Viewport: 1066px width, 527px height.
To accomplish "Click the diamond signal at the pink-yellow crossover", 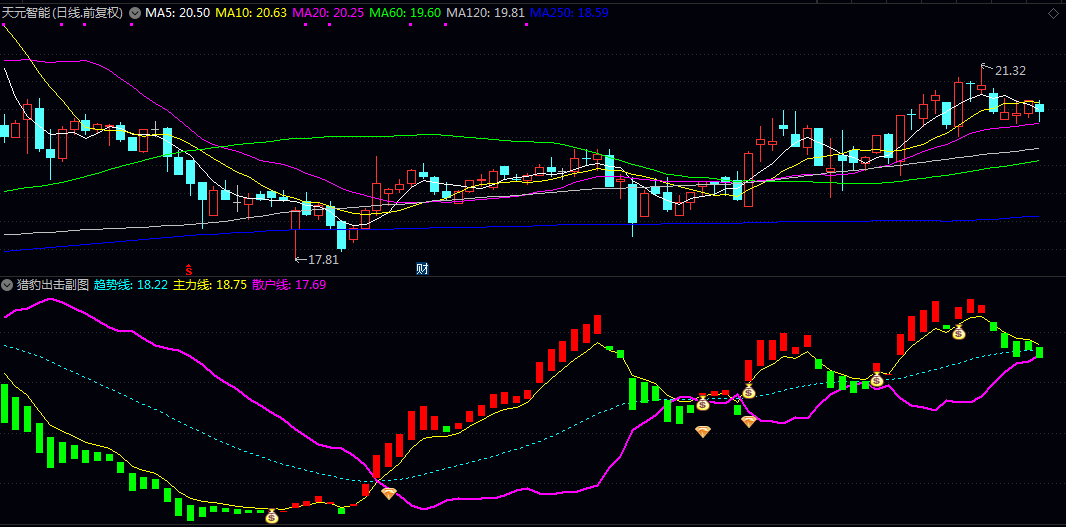I will 388,494.
